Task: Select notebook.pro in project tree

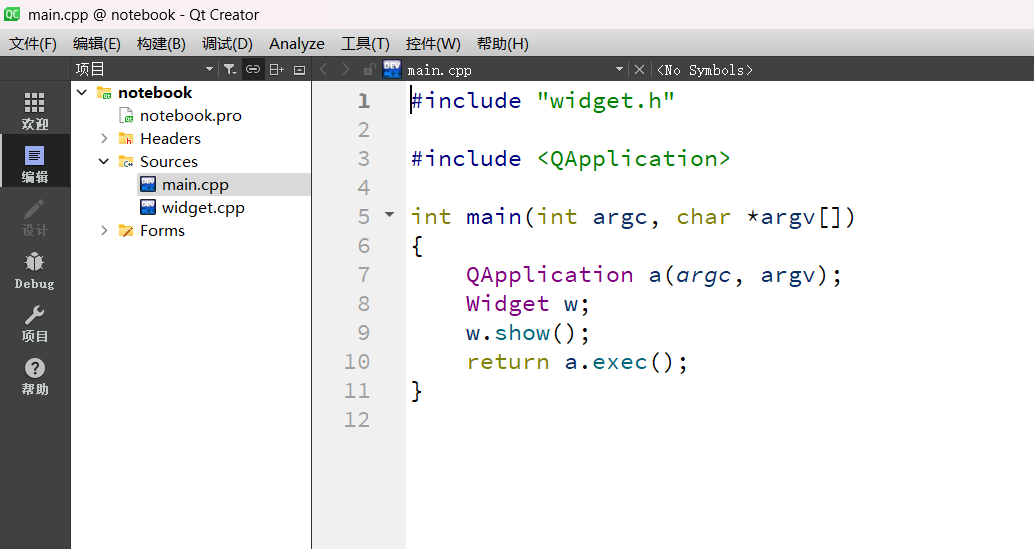Action: [x=191, y=116]
